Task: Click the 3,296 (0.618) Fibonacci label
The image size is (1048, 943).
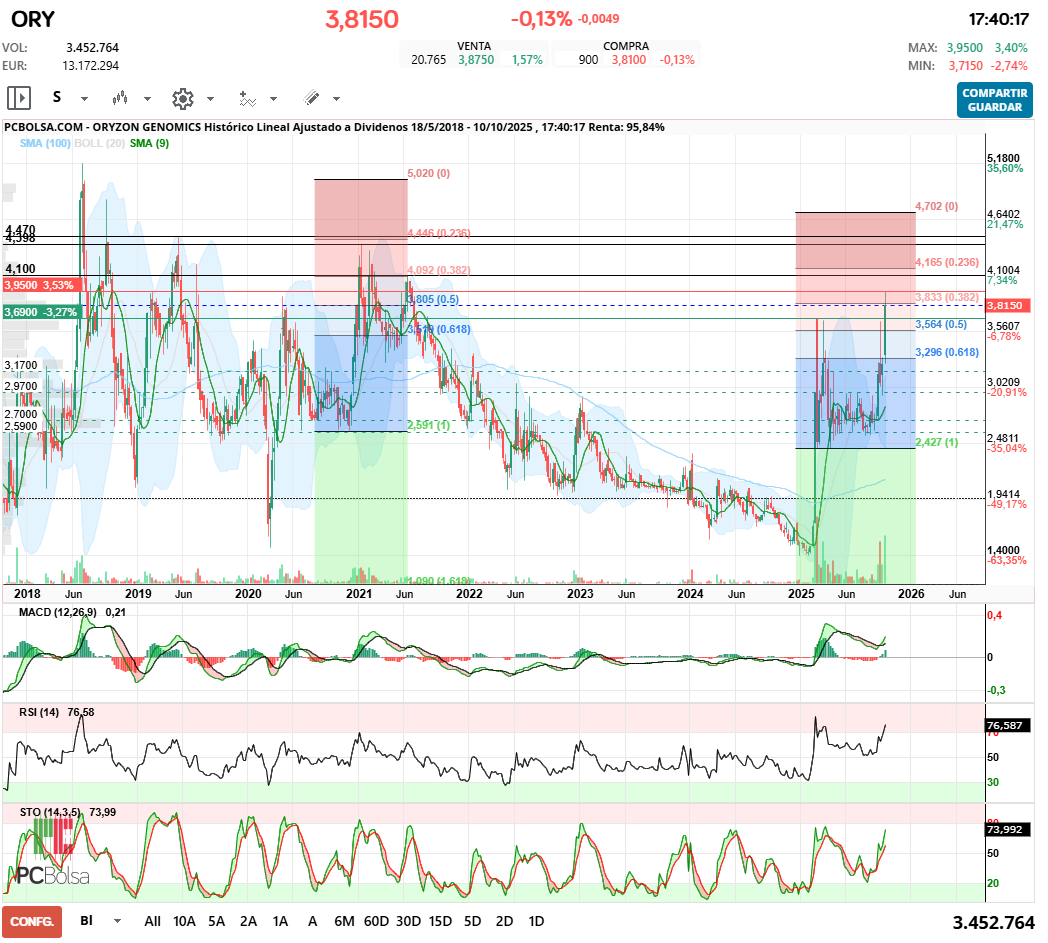Action: [947, 352]
